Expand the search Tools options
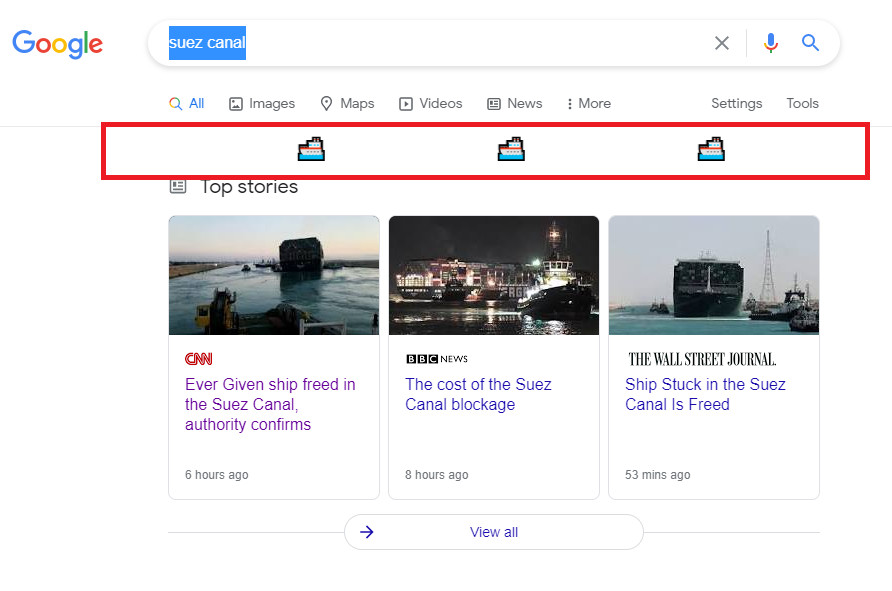The image size is (892, 591). (x=802, y=104)
